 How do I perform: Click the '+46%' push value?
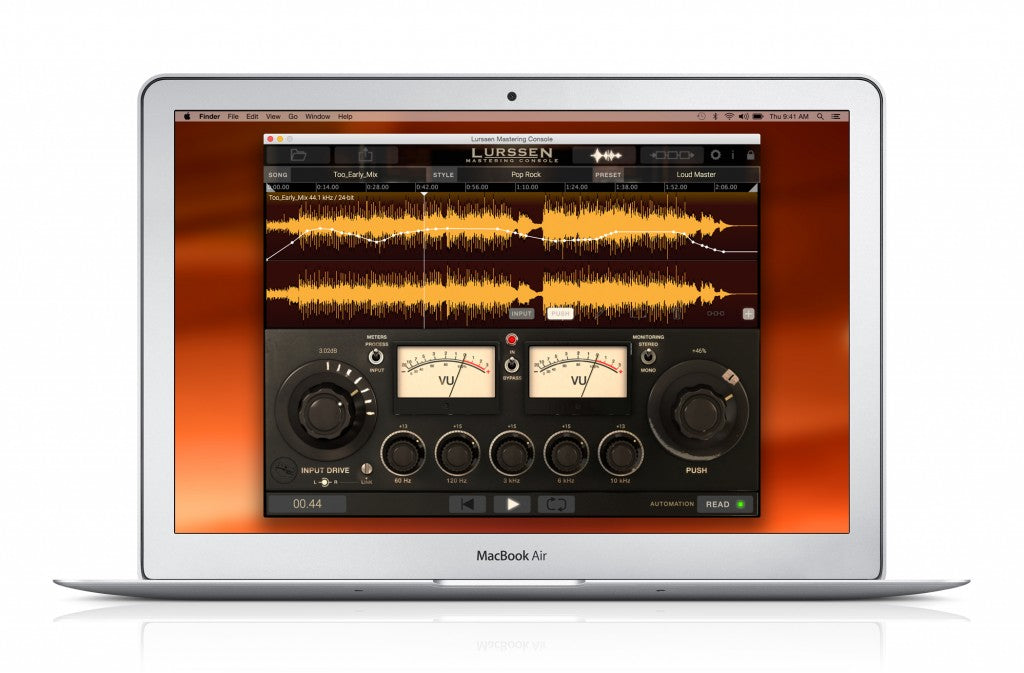click(699, 351)
